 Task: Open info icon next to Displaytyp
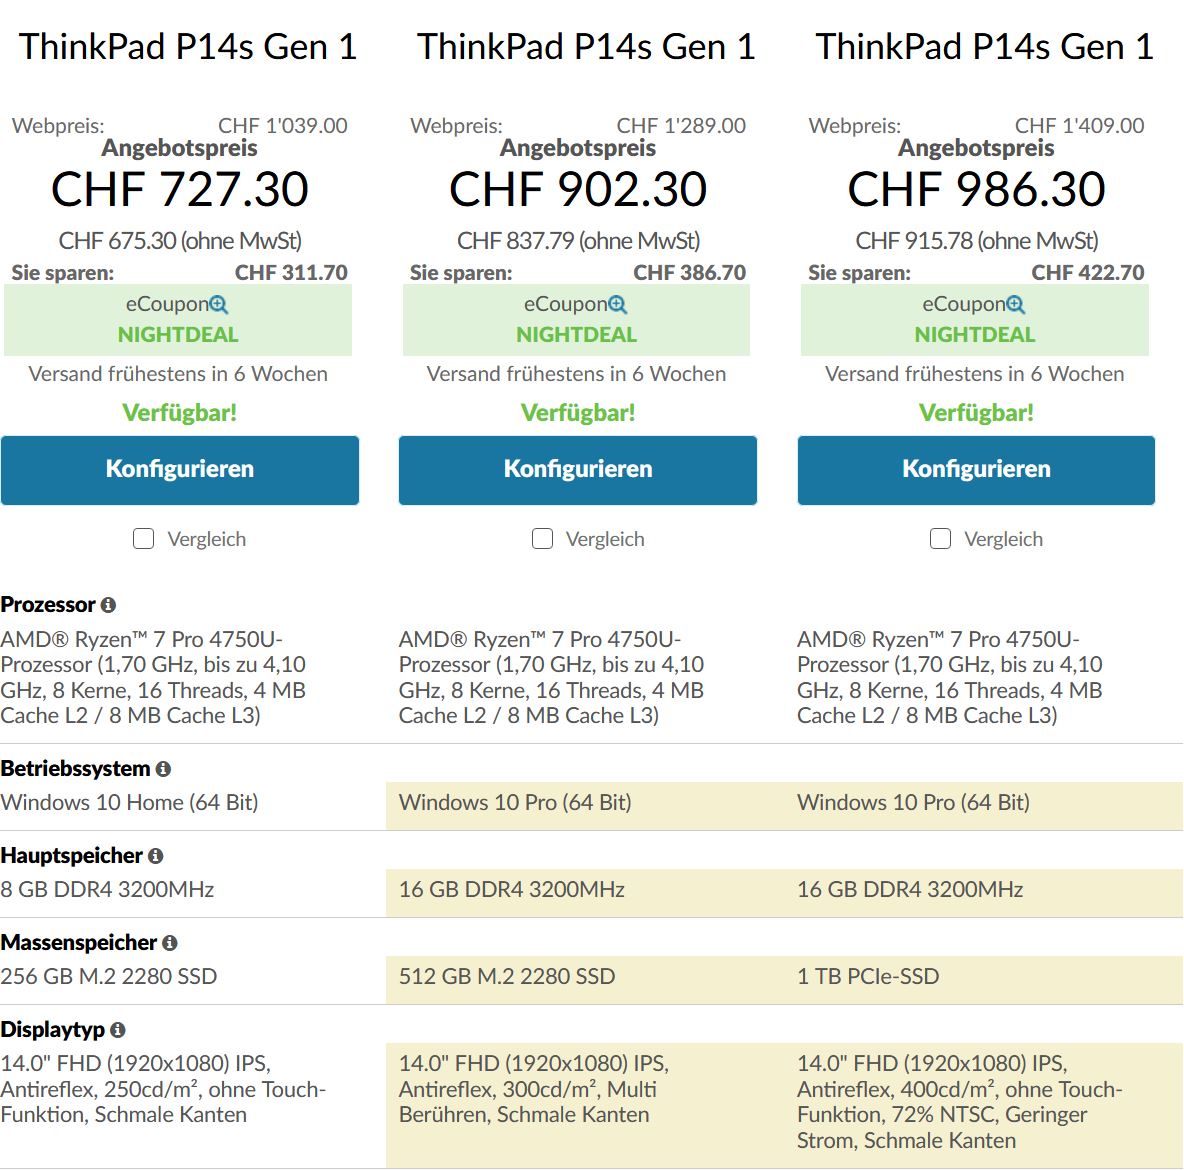pos(118,1030)
